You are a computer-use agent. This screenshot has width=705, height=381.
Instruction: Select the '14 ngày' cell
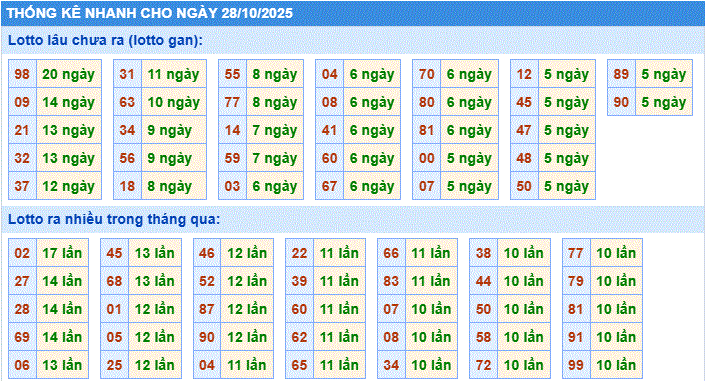click(x=69, y=102)
